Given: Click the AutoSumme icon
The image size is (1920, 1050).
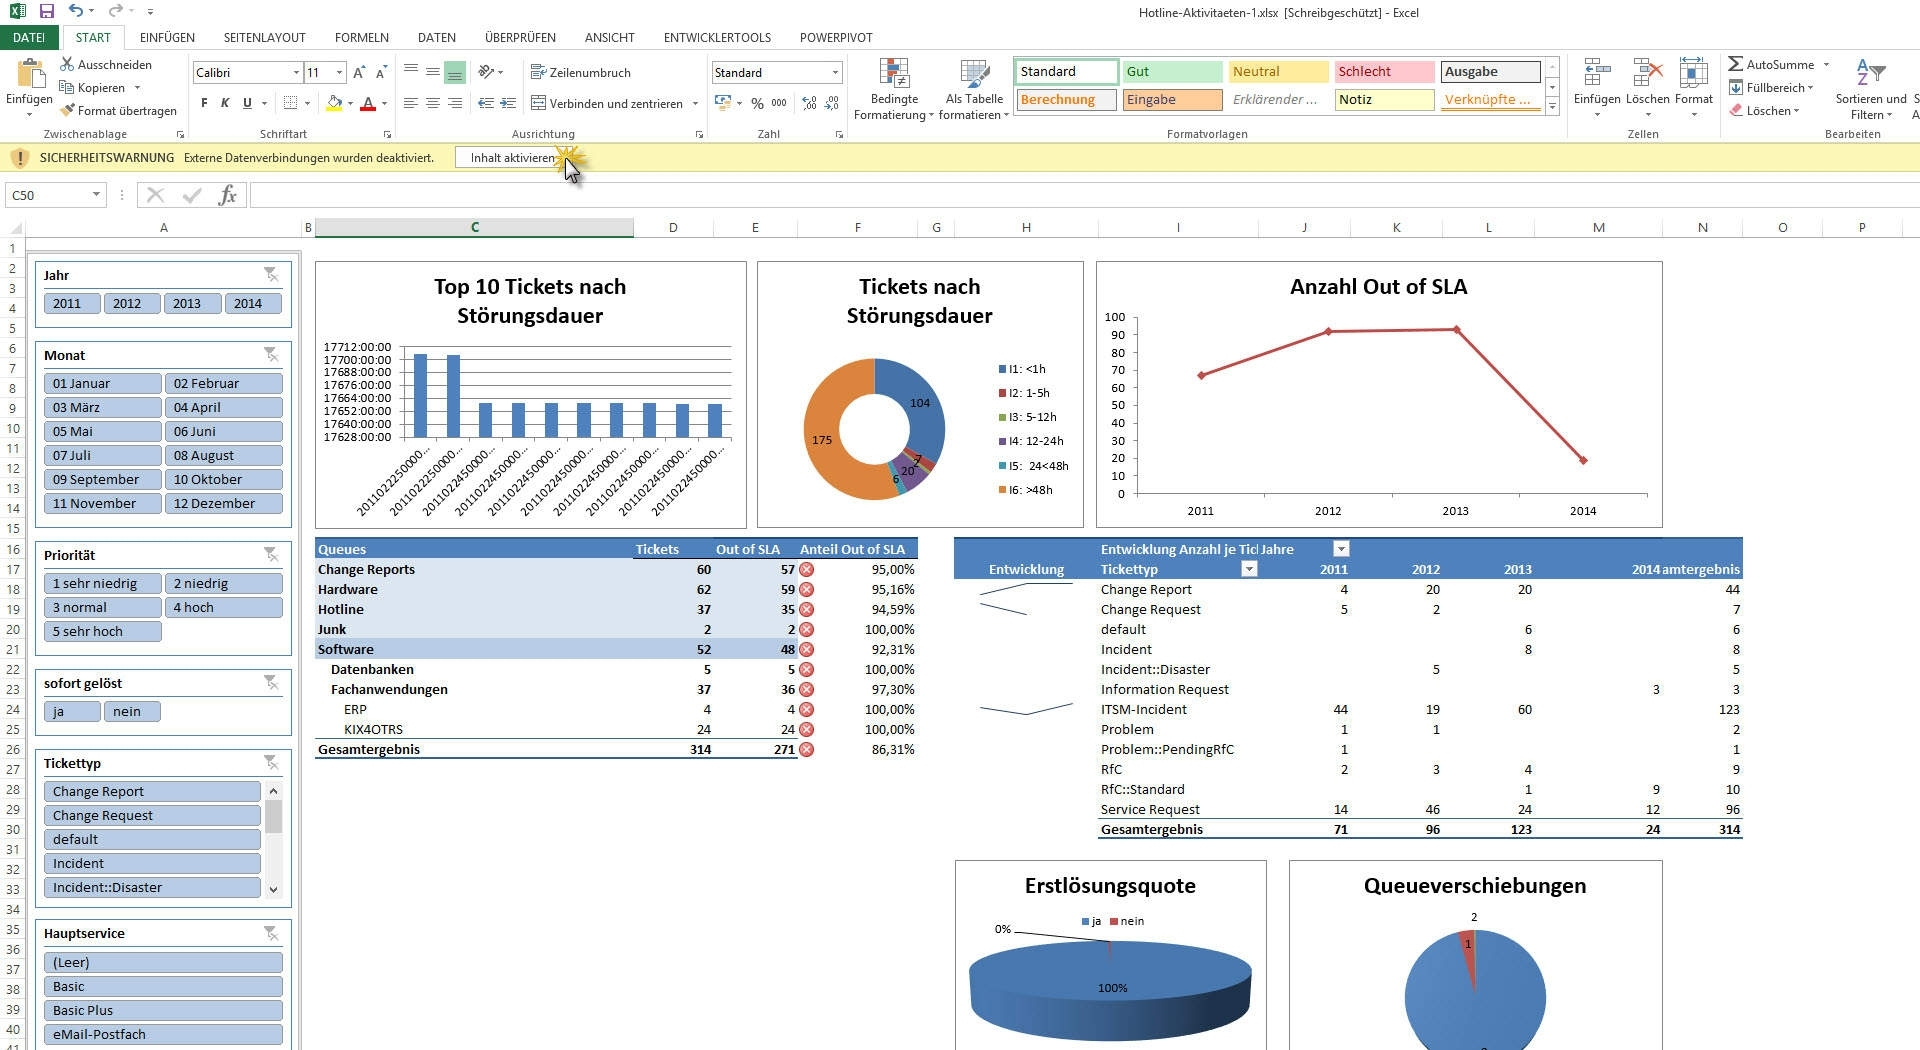Looking at the screenshot, I should 1736,64.
